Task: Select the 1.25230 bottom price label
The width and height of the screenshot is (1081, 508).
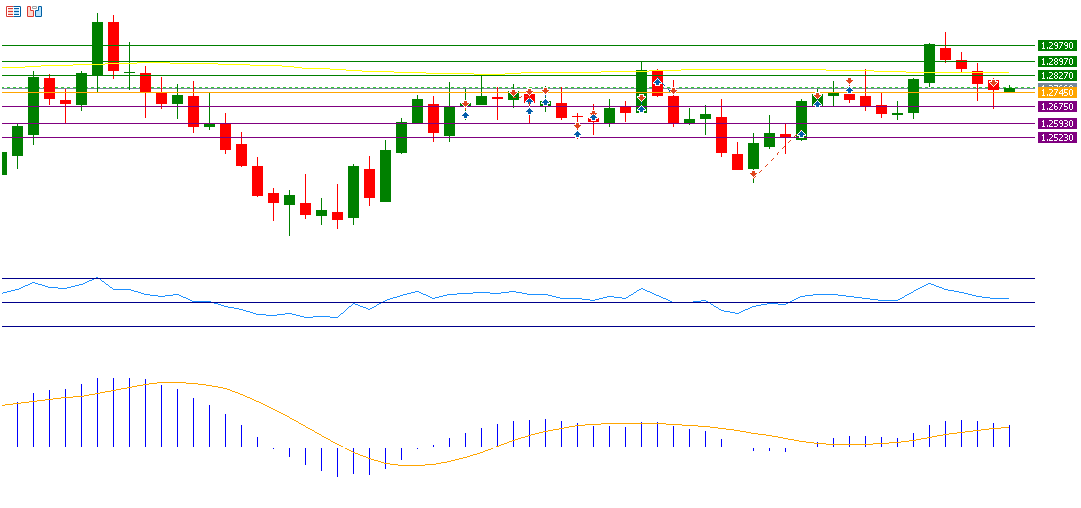Action: coord(1056,137)
